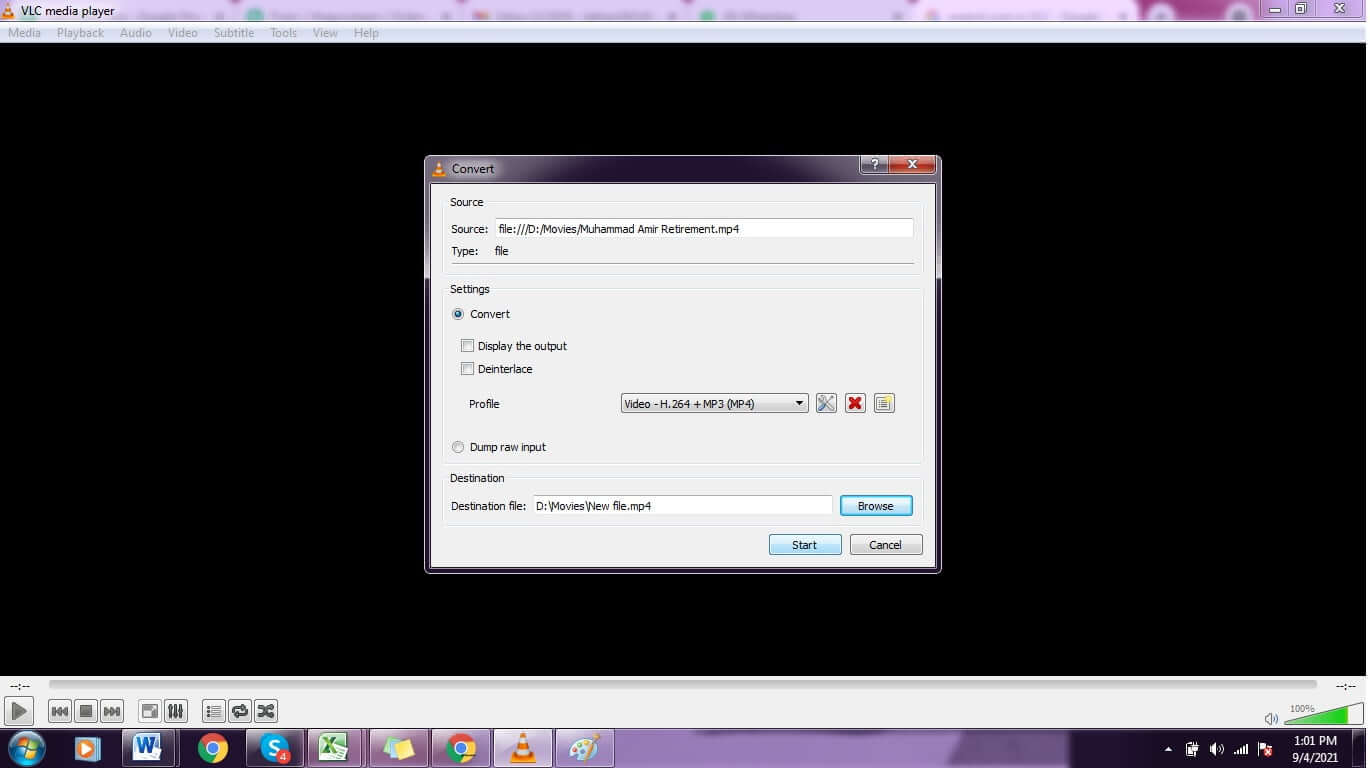Image resolution: width=1370 pixels, height=768 pixels.
Task: Open Sticky Notes from taskbar
Action: click(x=398, y=748)
